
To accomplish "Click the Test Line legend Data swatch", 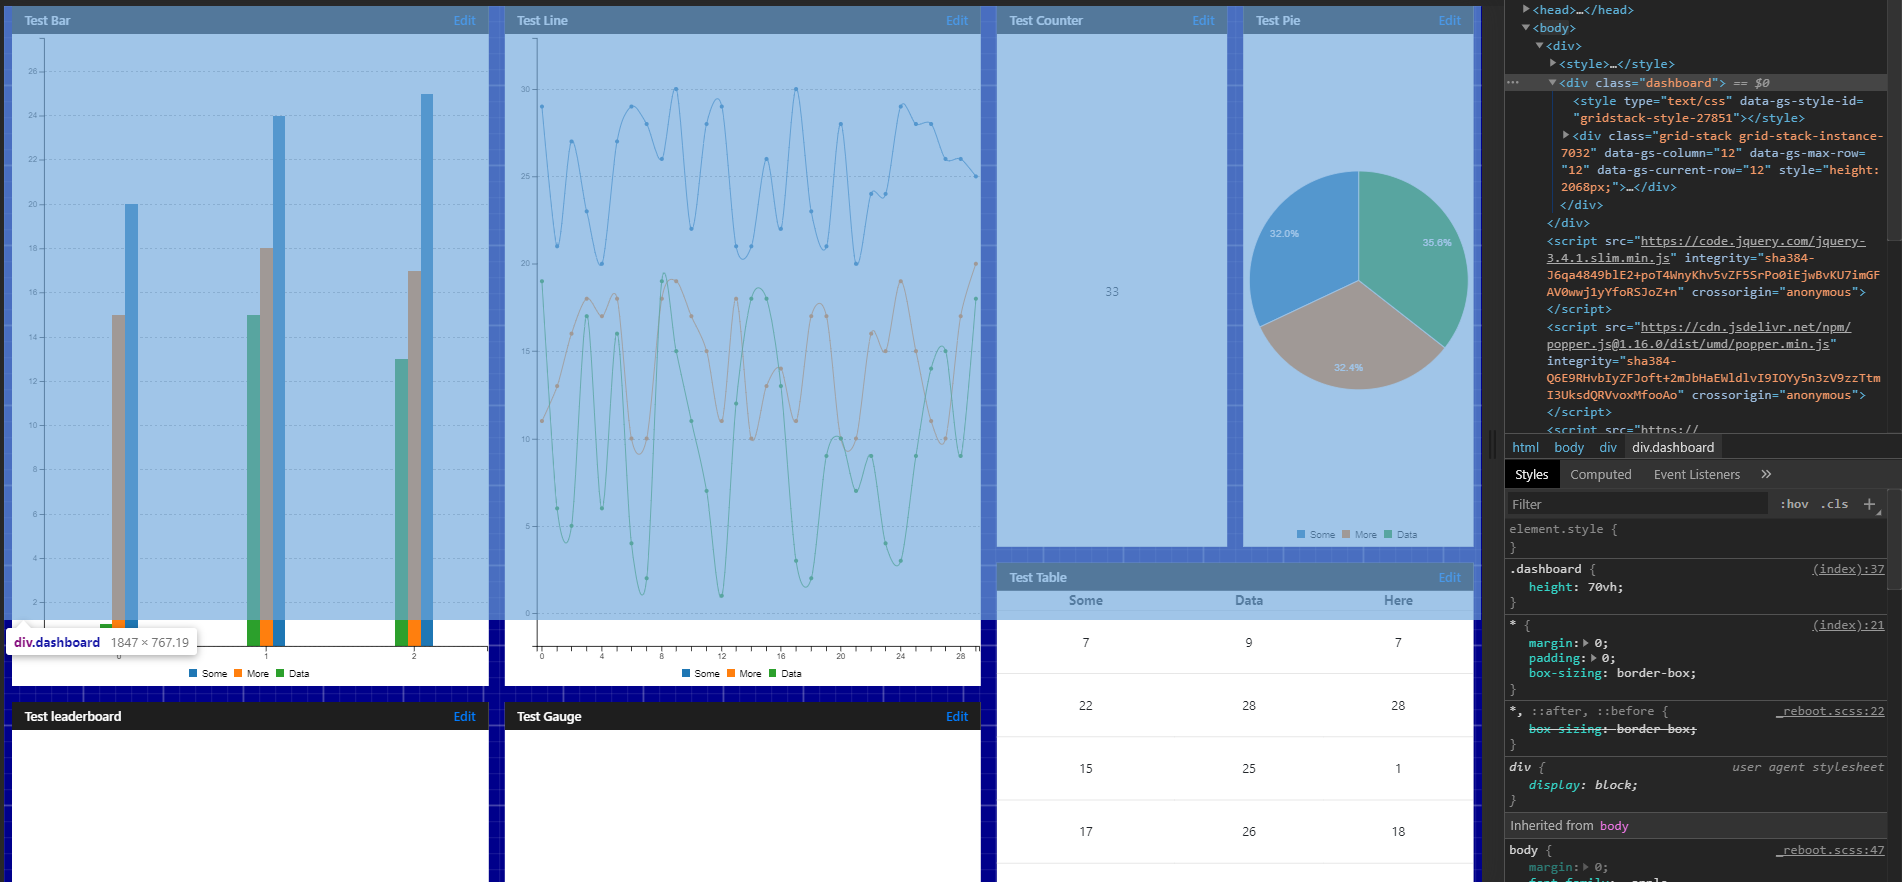I will (x=773, y=673).
